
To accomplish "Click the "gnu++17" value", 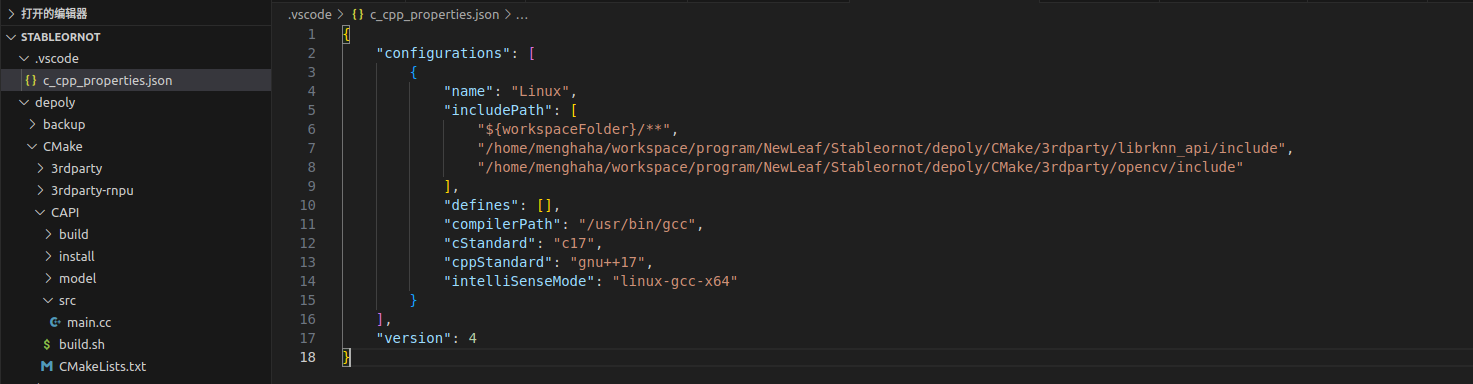I will tap(607, 262).
